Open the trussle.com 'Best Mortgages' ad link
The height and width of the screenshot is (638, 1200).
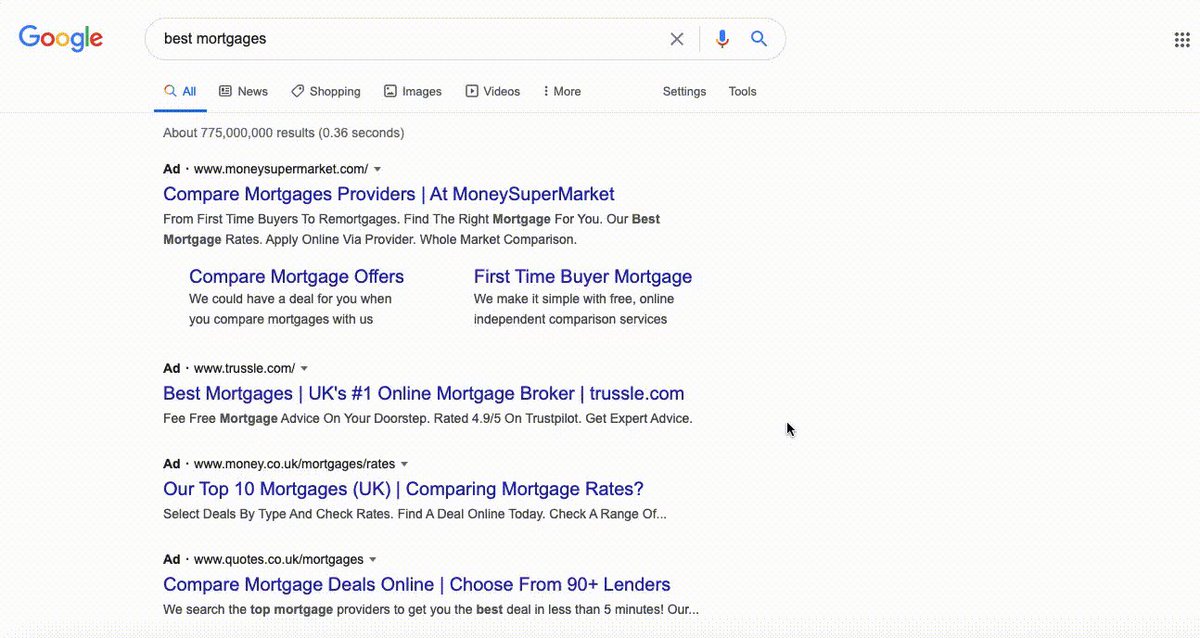(424, 393)
